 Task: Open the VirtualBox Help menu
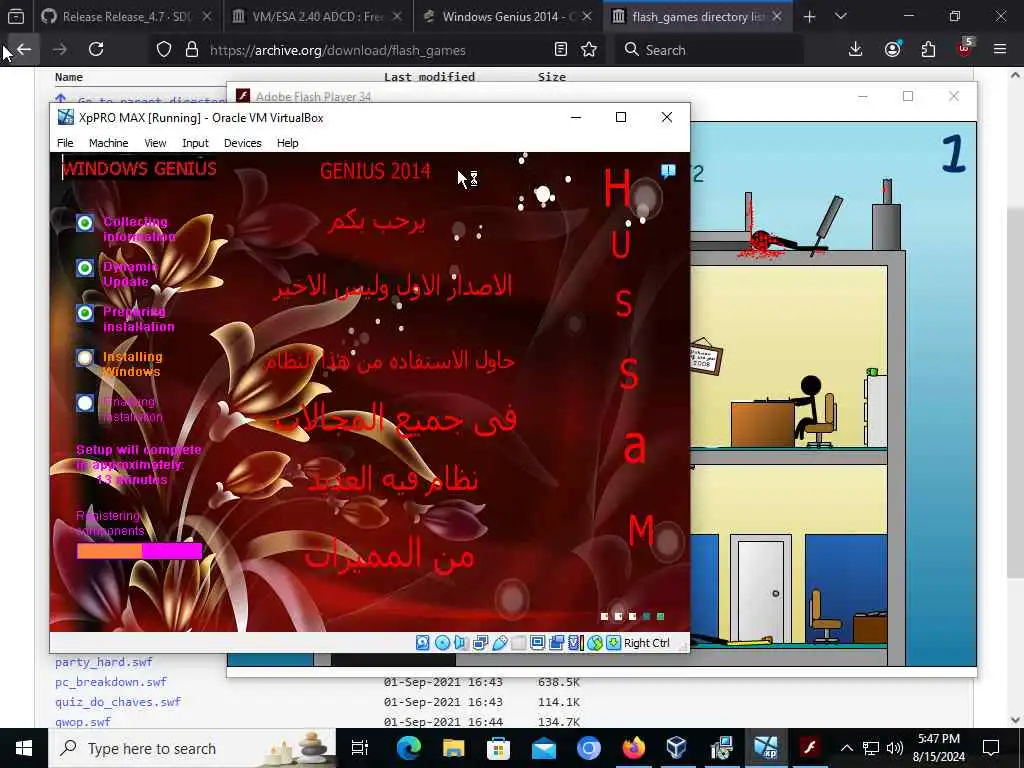pyautogui.click(x=287, y=143)
